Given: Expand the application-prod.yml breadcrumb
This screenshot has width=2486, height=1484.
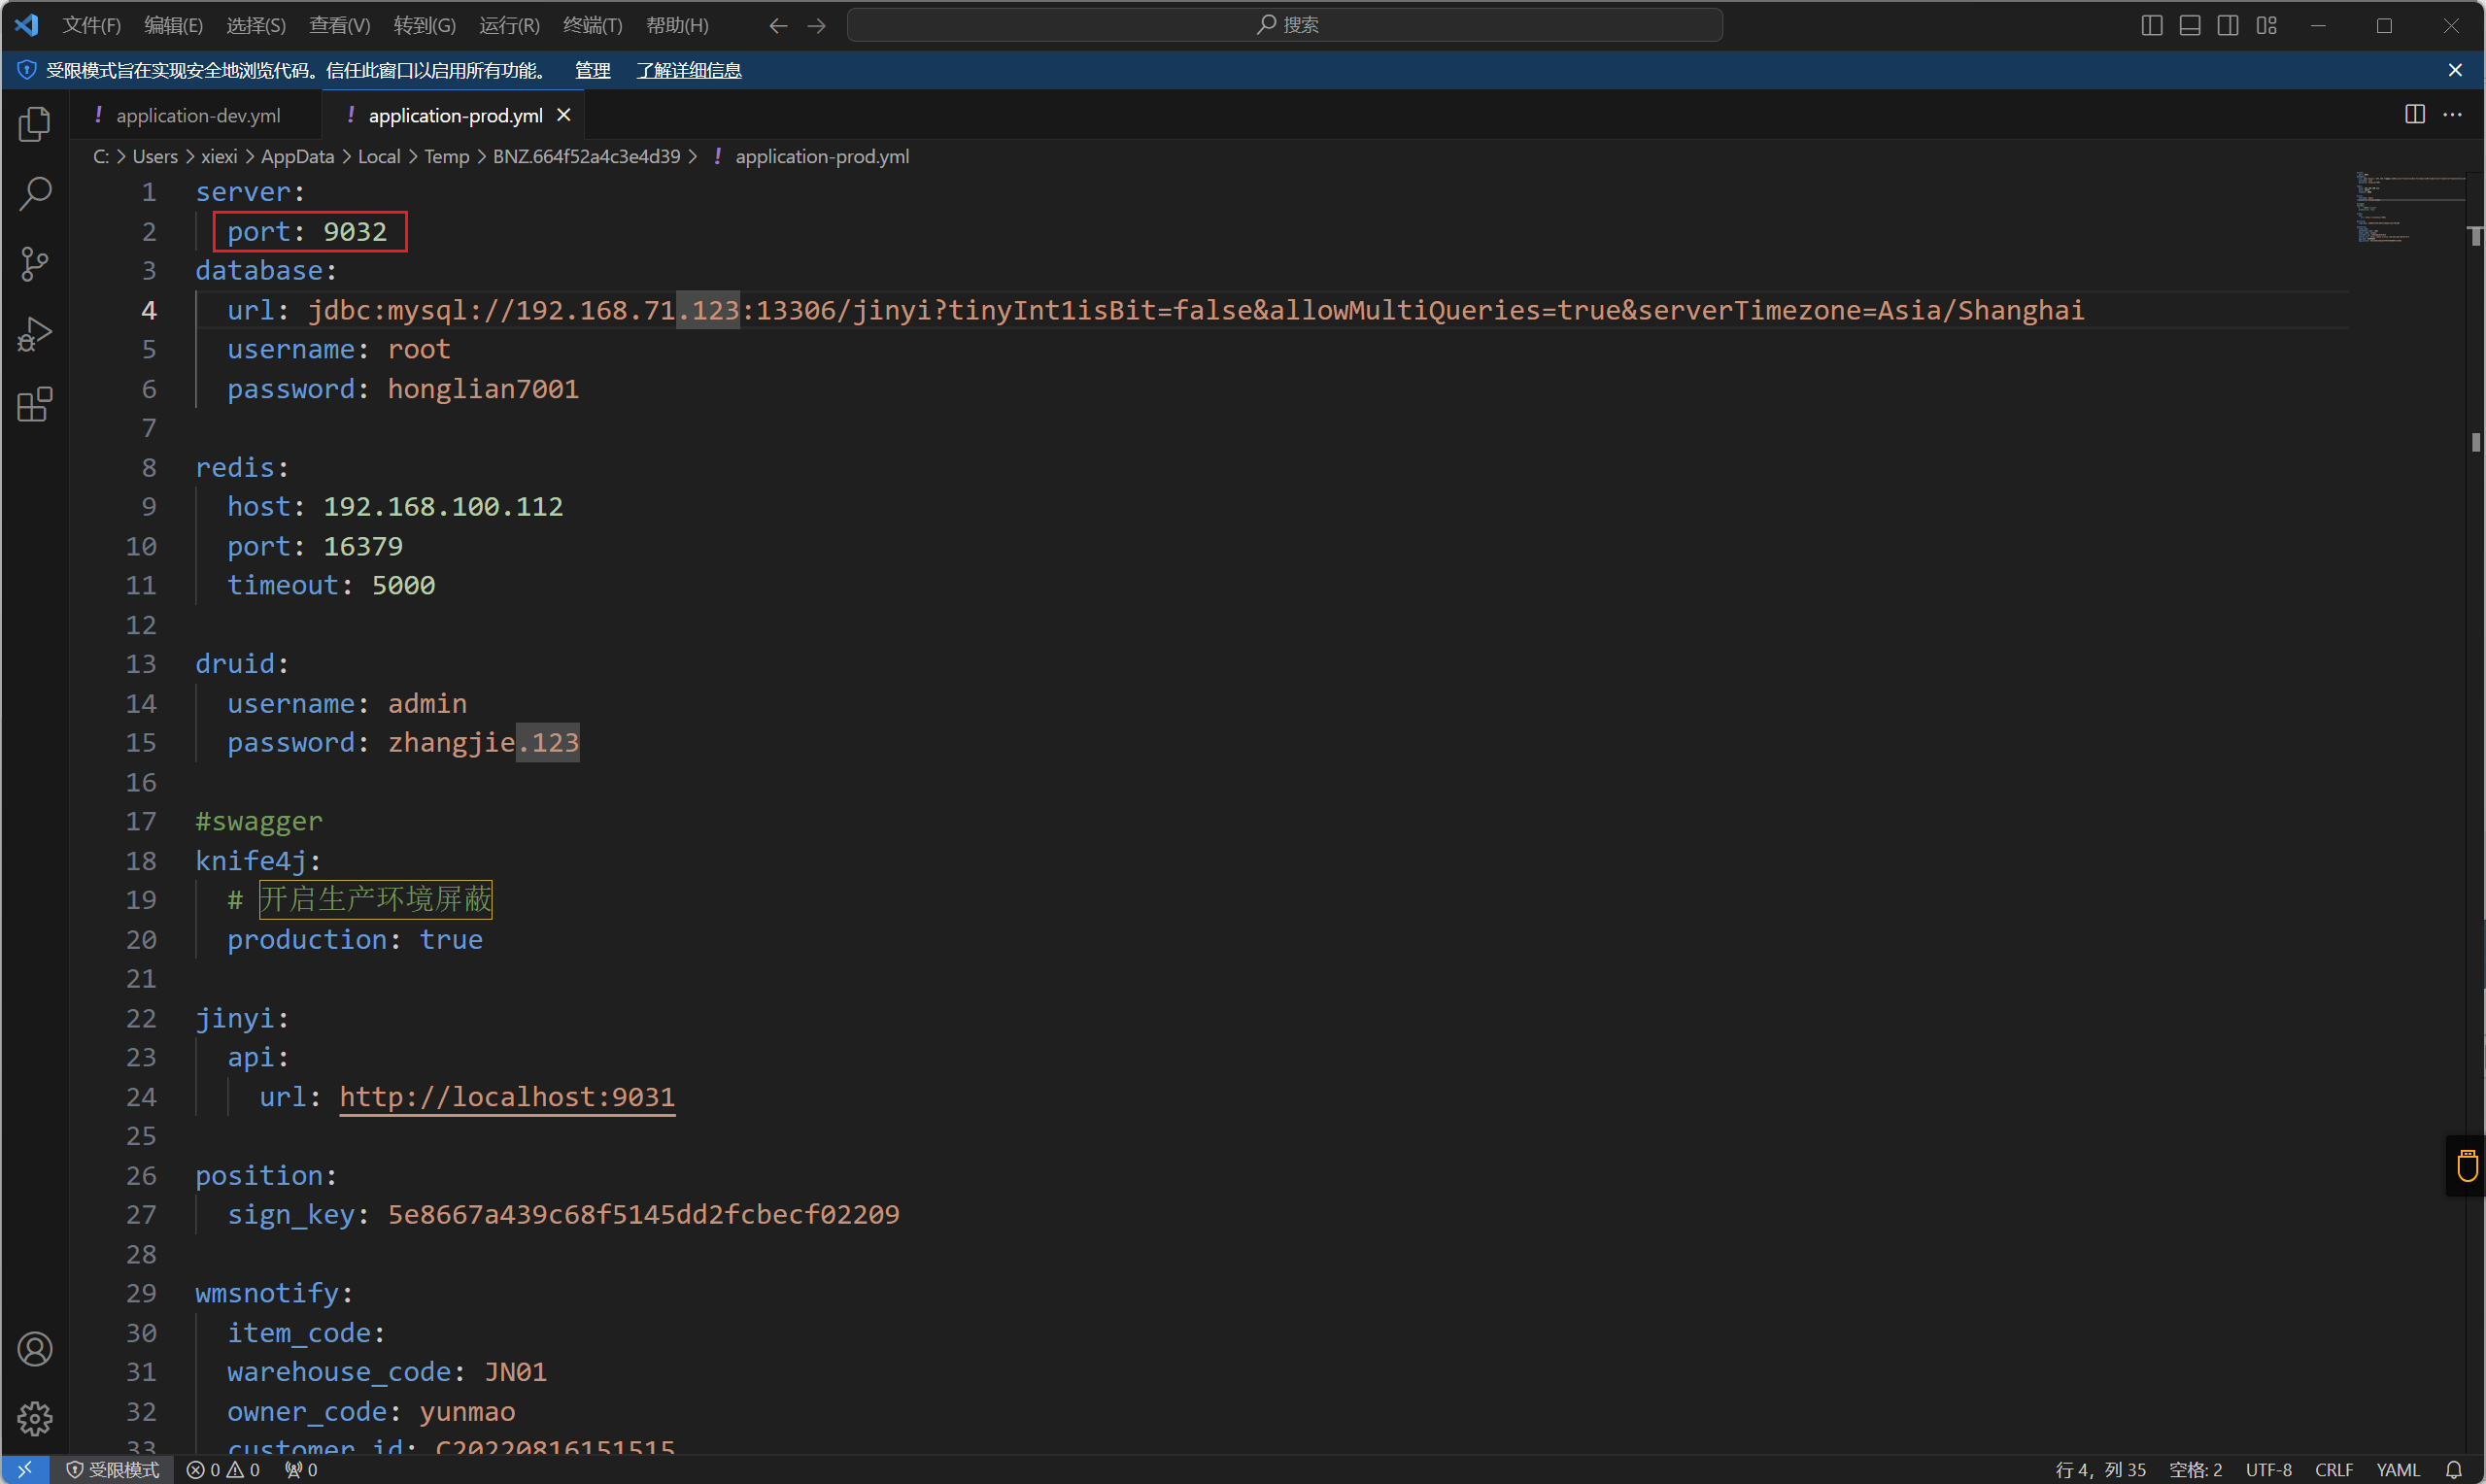Looking at the screenshot, I should [822, 156].
